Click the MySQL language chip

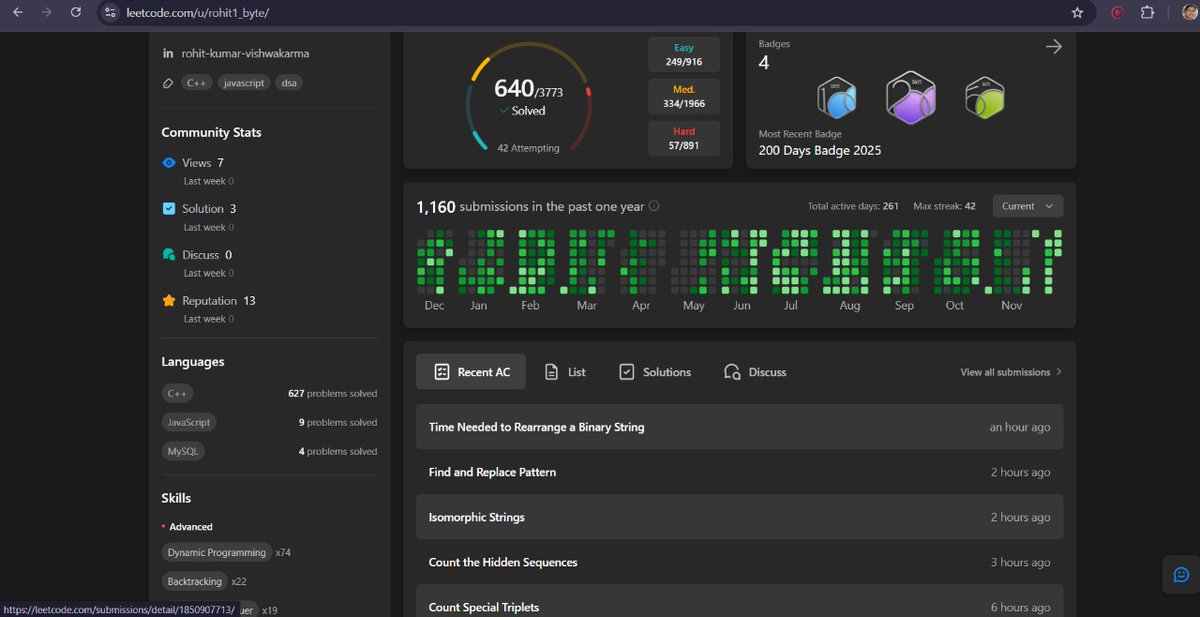click(x=183, y=452)
